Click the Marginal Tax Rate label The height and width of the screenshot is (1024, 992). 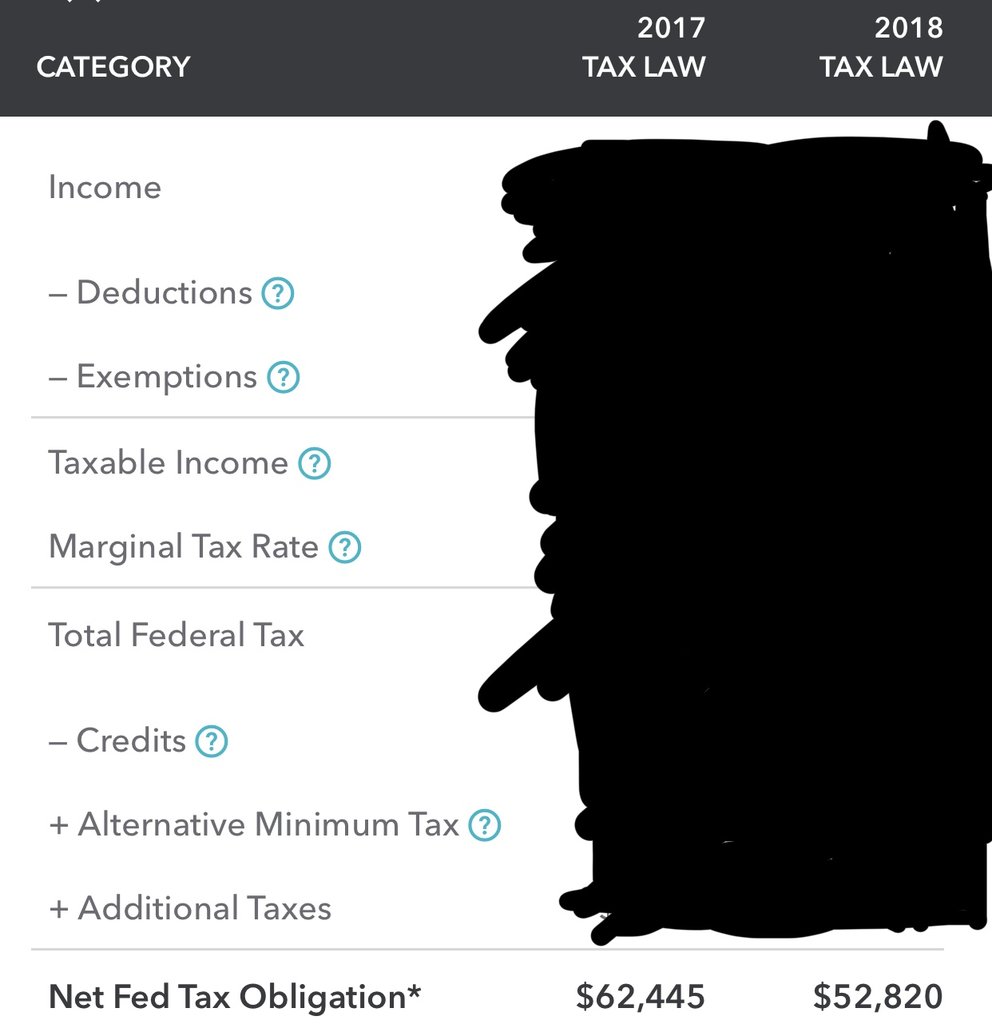click(183, 547)
